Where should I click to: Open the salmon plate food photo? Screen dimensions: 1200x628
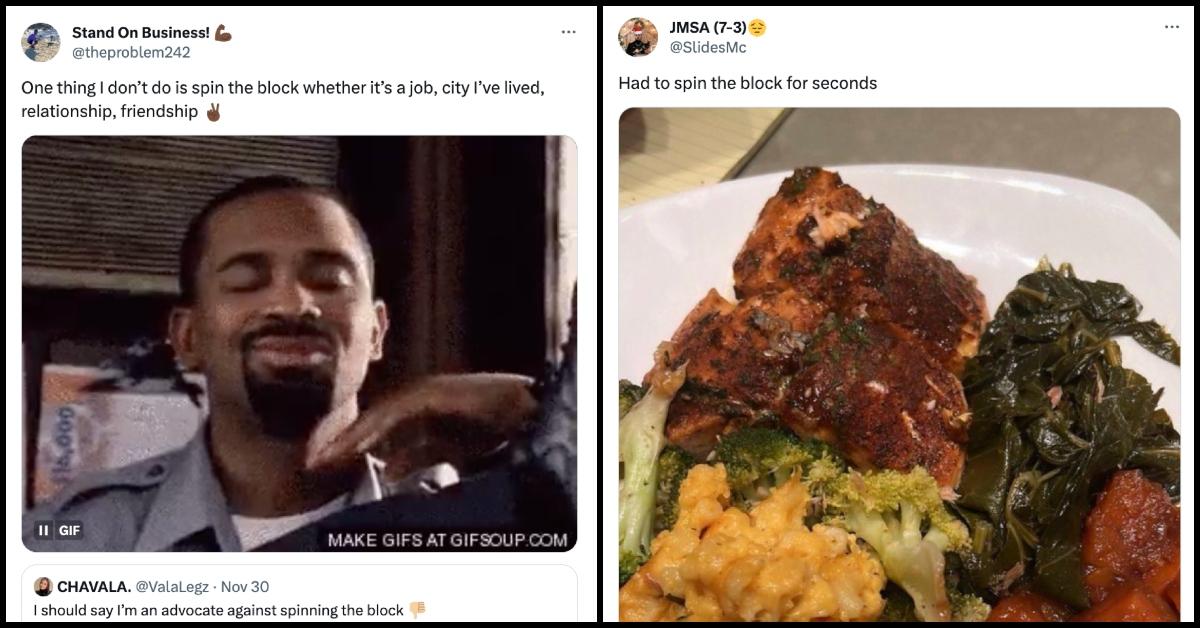click(x=899, y=365)
